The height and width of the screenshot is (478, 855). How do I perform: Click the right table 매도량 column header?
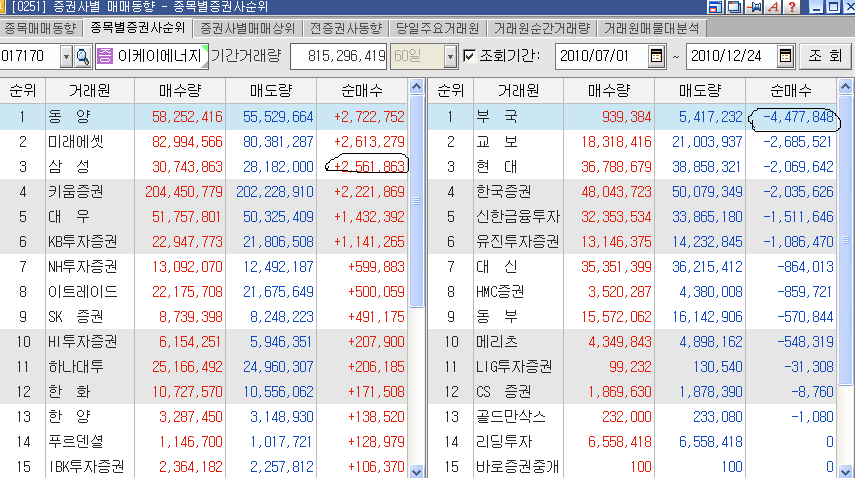point(700,91)
